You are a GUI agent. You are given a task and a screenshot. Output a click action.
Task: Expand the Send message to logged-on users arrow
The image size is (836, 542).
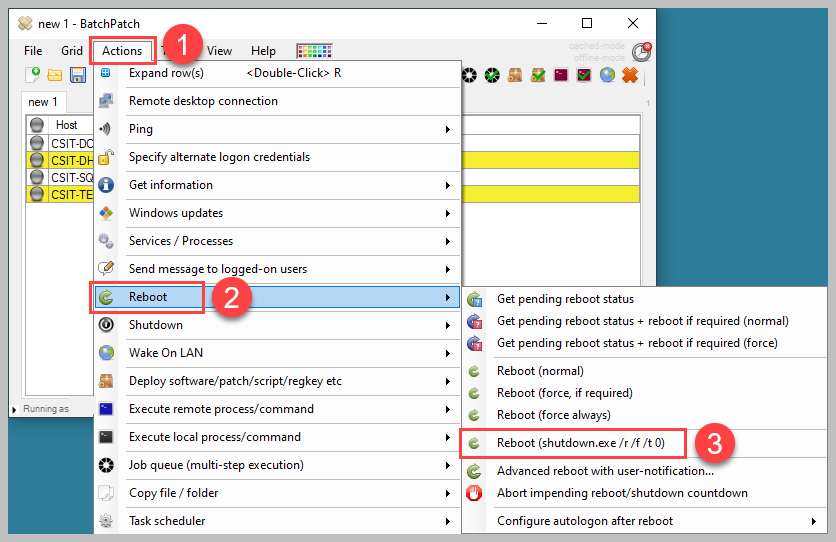point(448,270)
